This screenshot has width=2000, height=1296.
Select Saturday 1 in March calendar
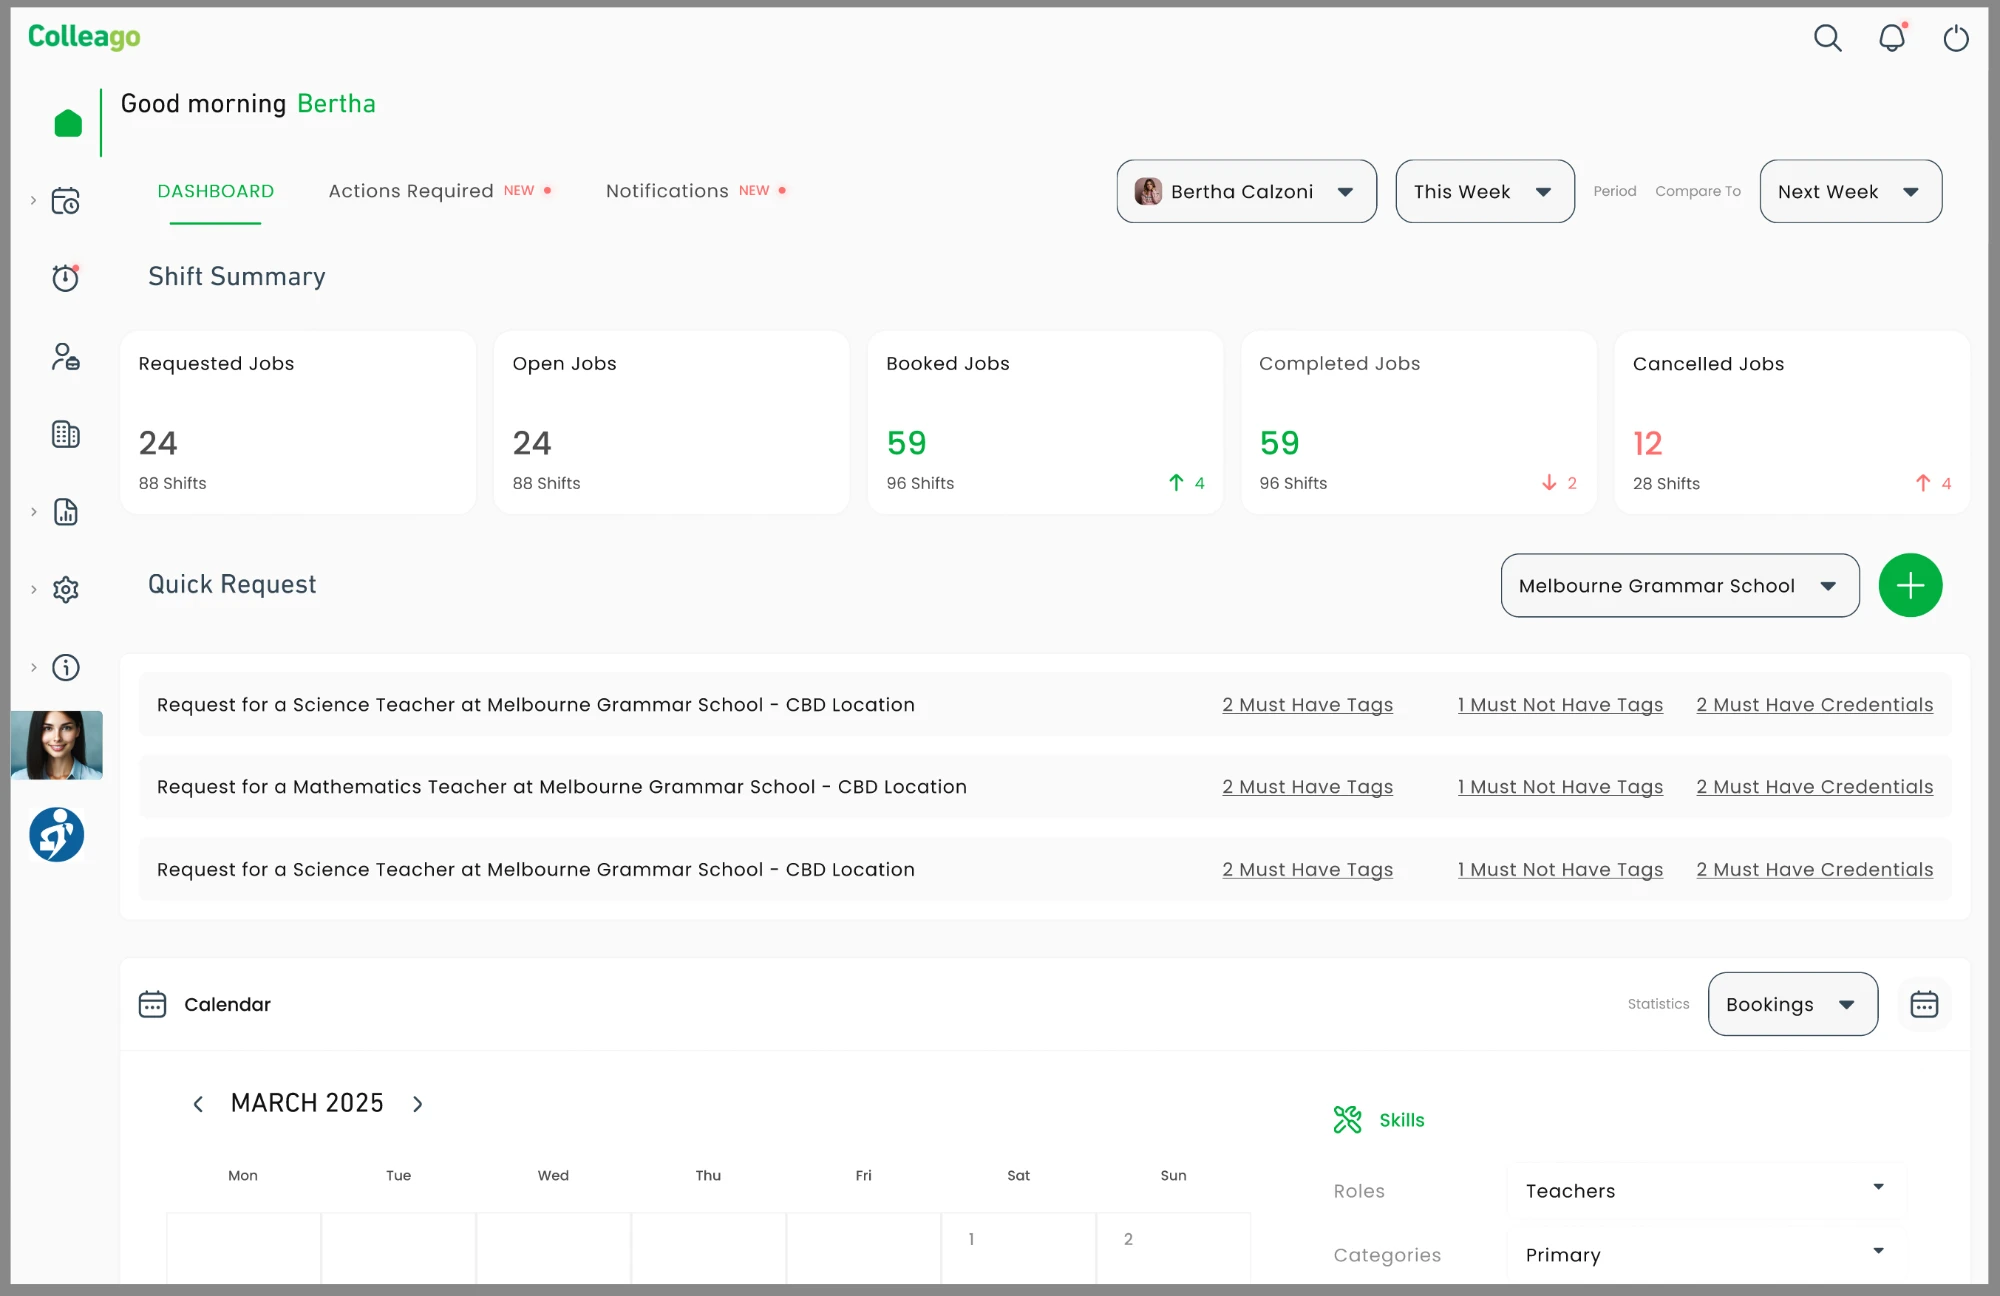[x=1018, y=1248]
